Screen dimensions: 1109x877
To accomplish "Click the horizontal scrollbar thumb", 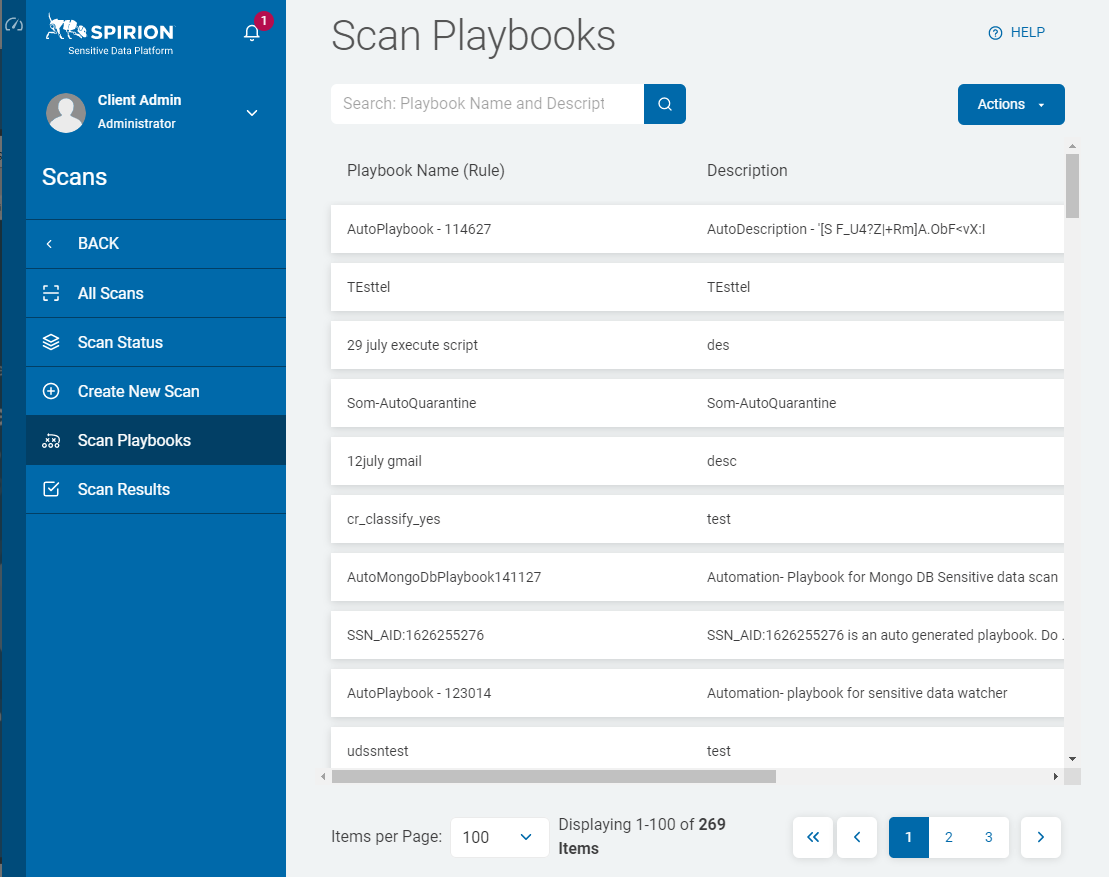I will [554, 777].
